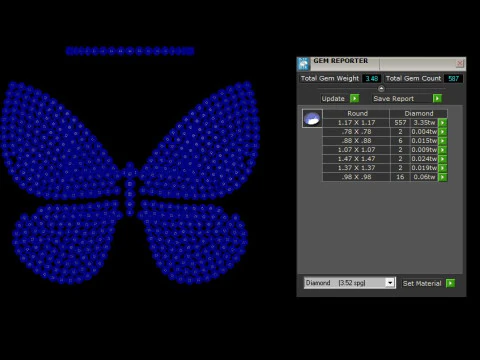Select the 1.47 X 1.47 size cell
480x360 pixels.
(x=356, y=159)
